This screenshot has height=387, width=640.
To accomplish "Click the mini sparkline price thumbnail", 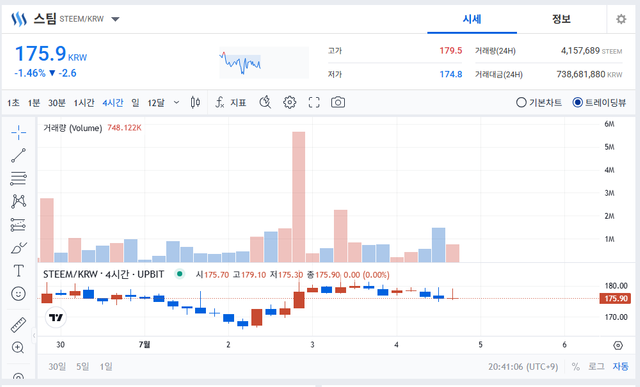I will (264, 62).
